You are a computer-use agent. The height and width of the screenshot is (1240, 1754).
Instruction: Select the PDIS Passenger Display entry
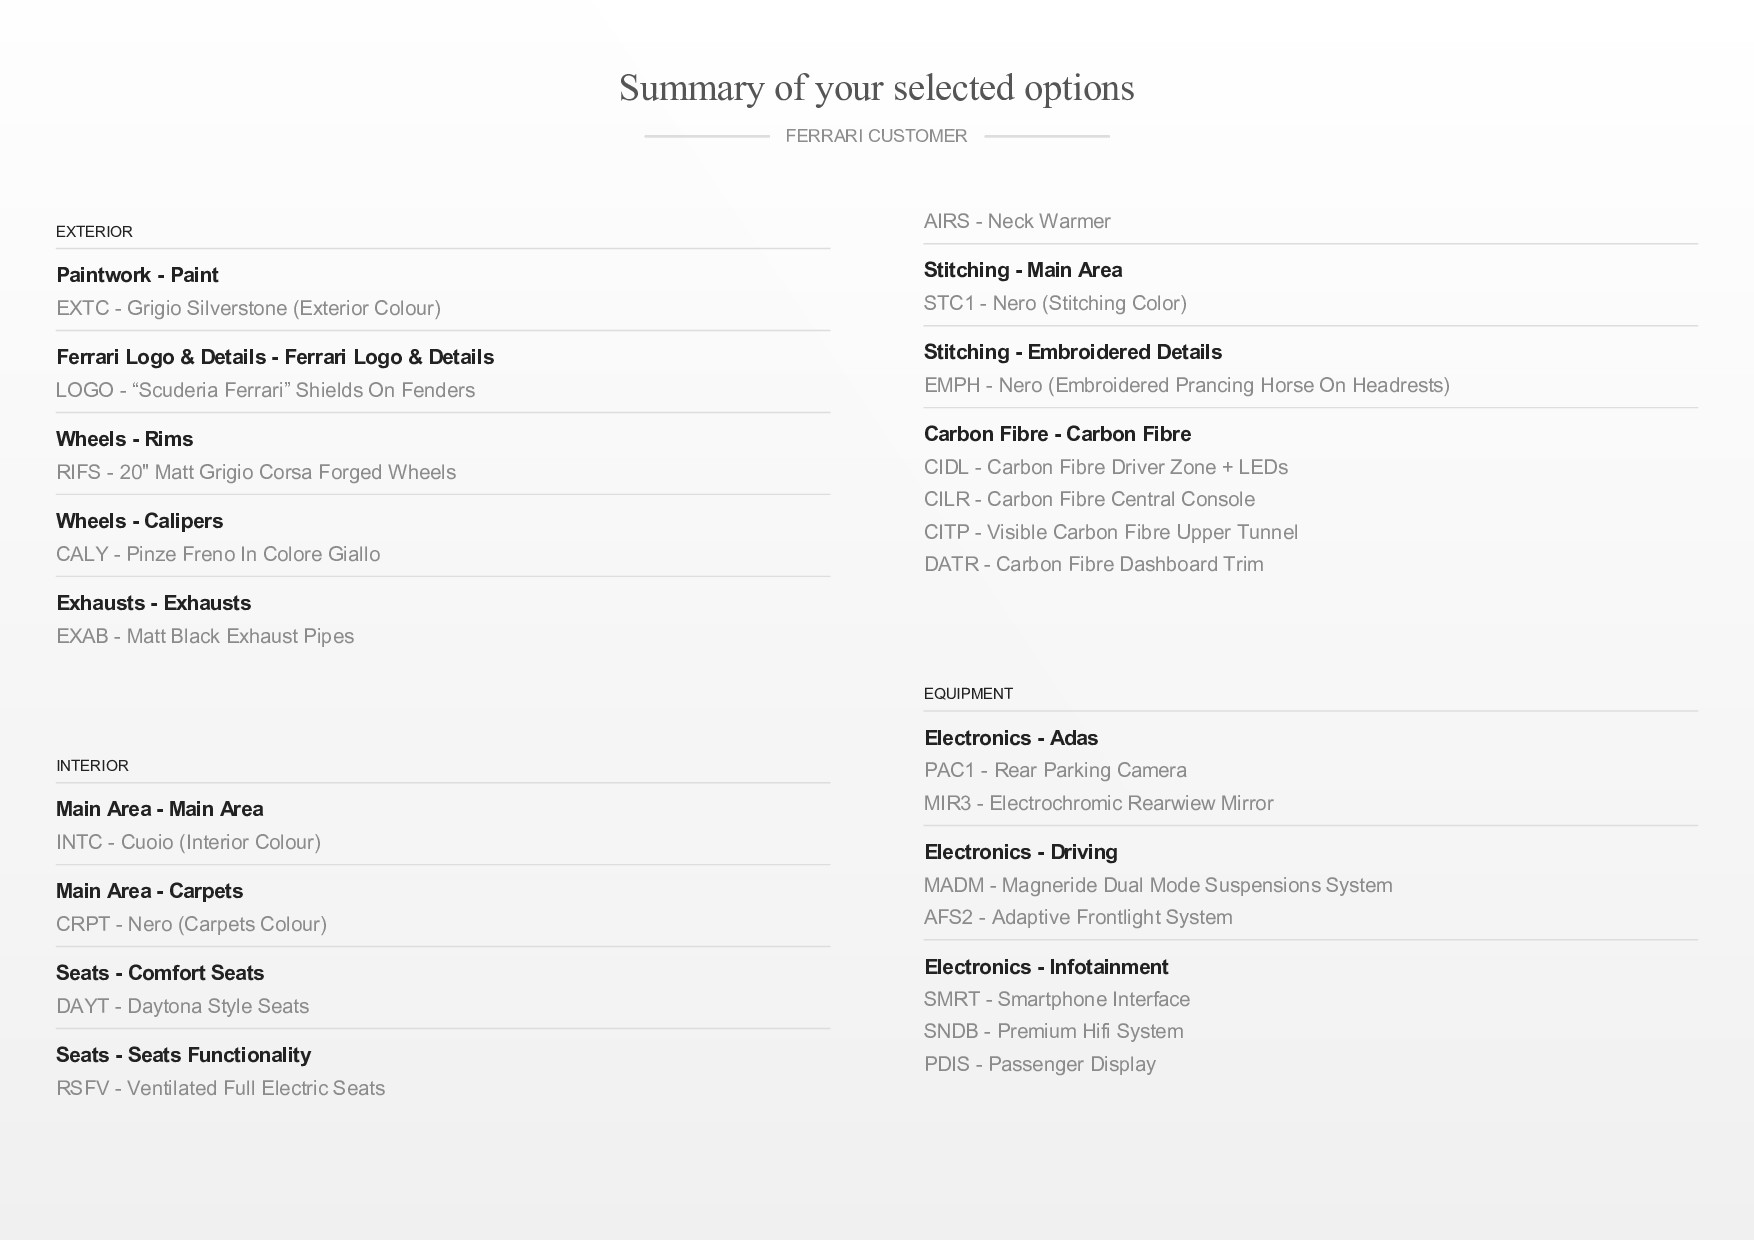1040,1064
